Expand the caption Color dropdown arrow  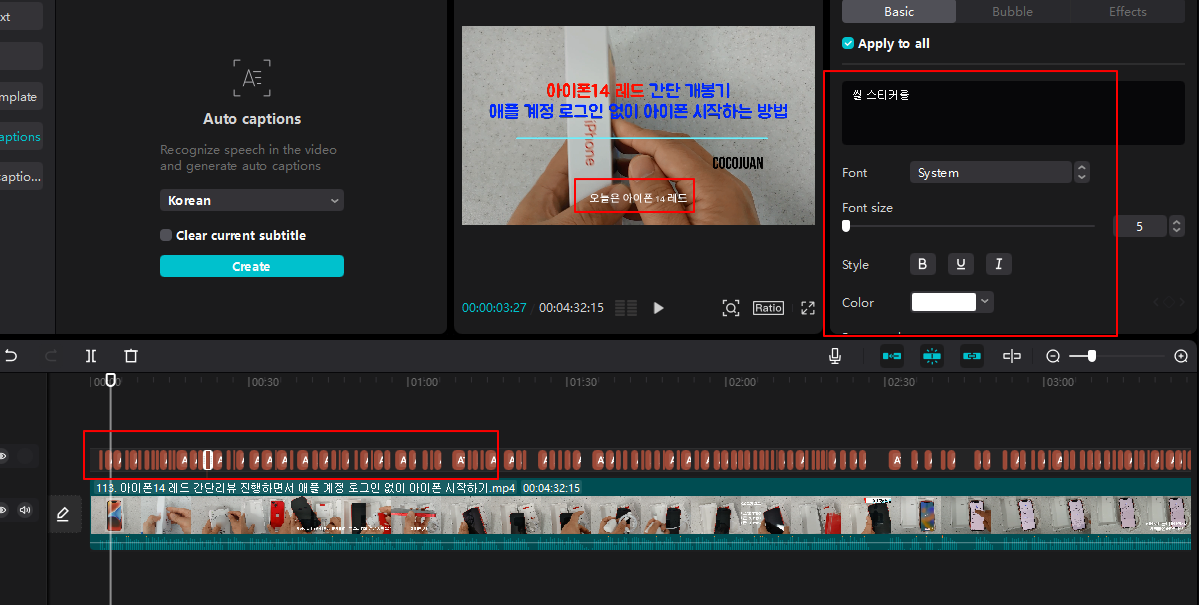[985, 301]
